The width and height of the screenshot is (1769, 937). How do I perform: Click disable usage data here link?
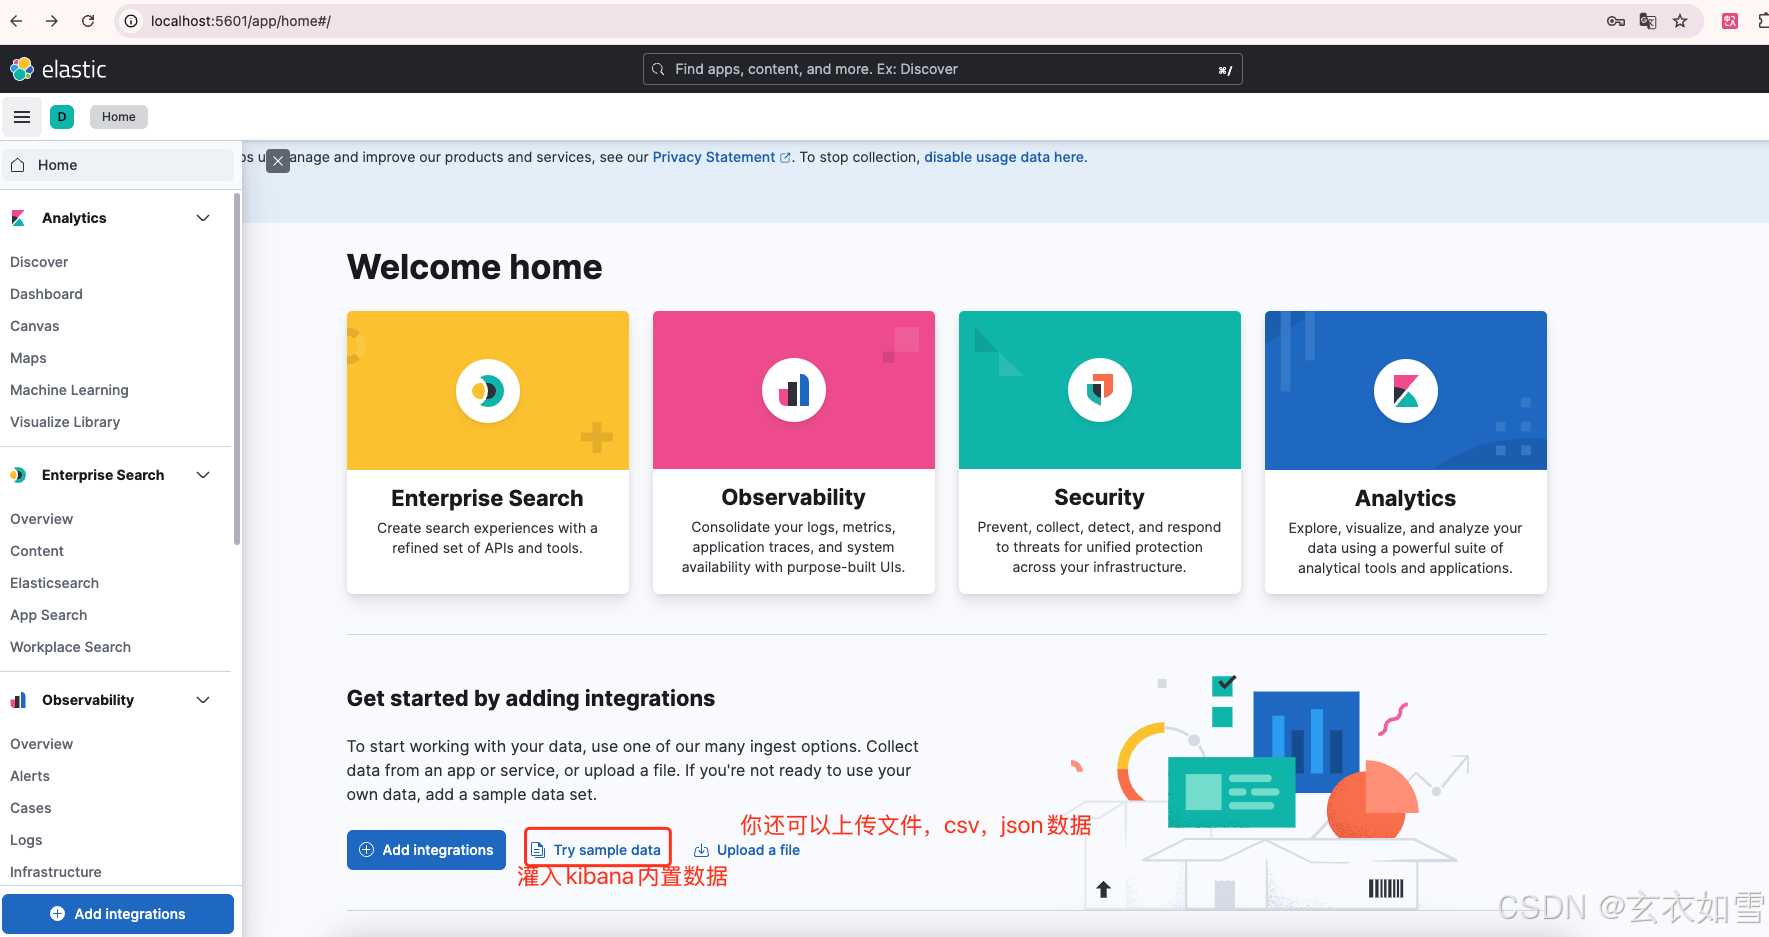click(x=1004, y=157)
